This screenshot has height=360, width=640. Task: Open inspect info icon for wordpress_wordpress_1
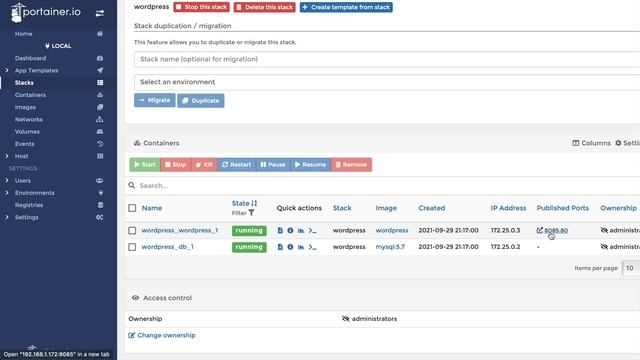click(290, 231)
